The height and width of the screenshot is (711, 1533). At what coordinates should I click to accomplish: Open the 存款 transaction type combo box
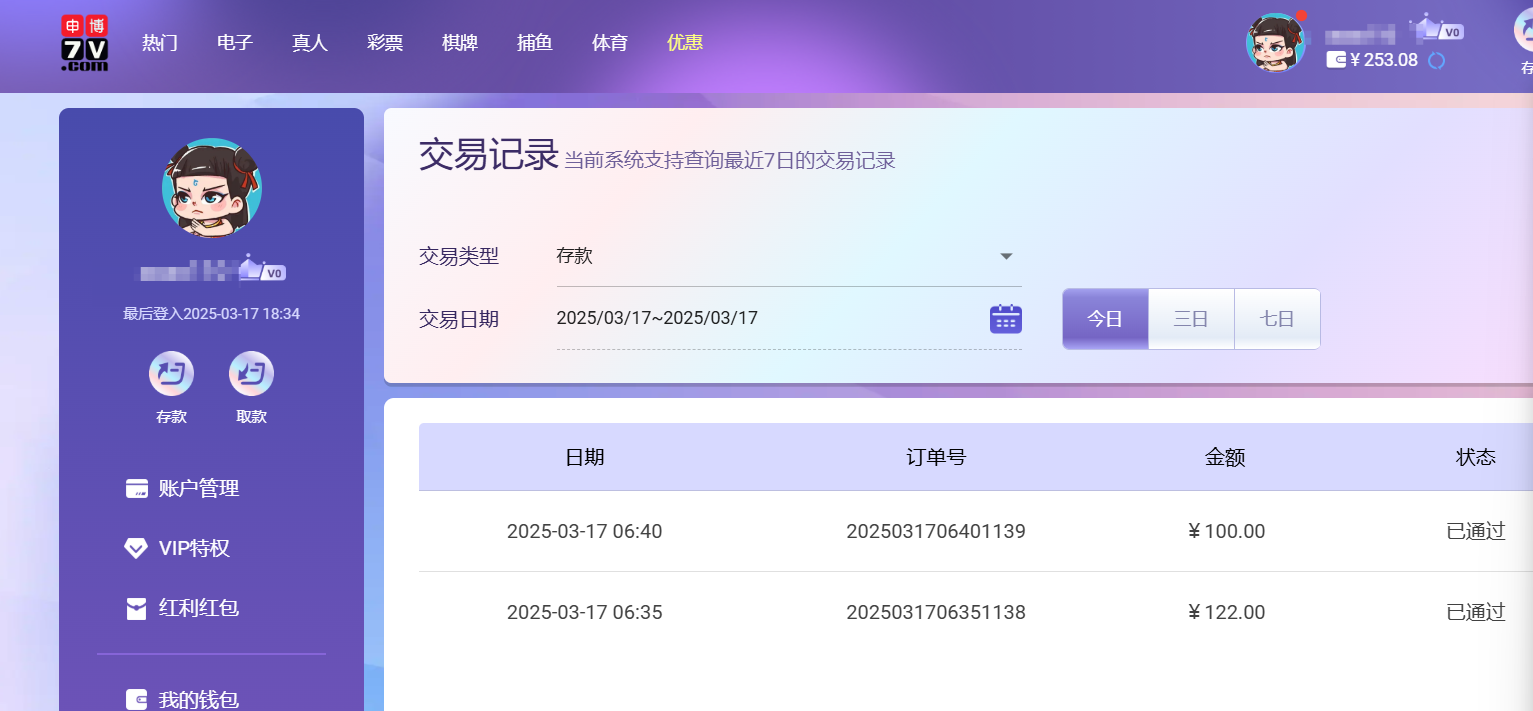pos(780,256)
